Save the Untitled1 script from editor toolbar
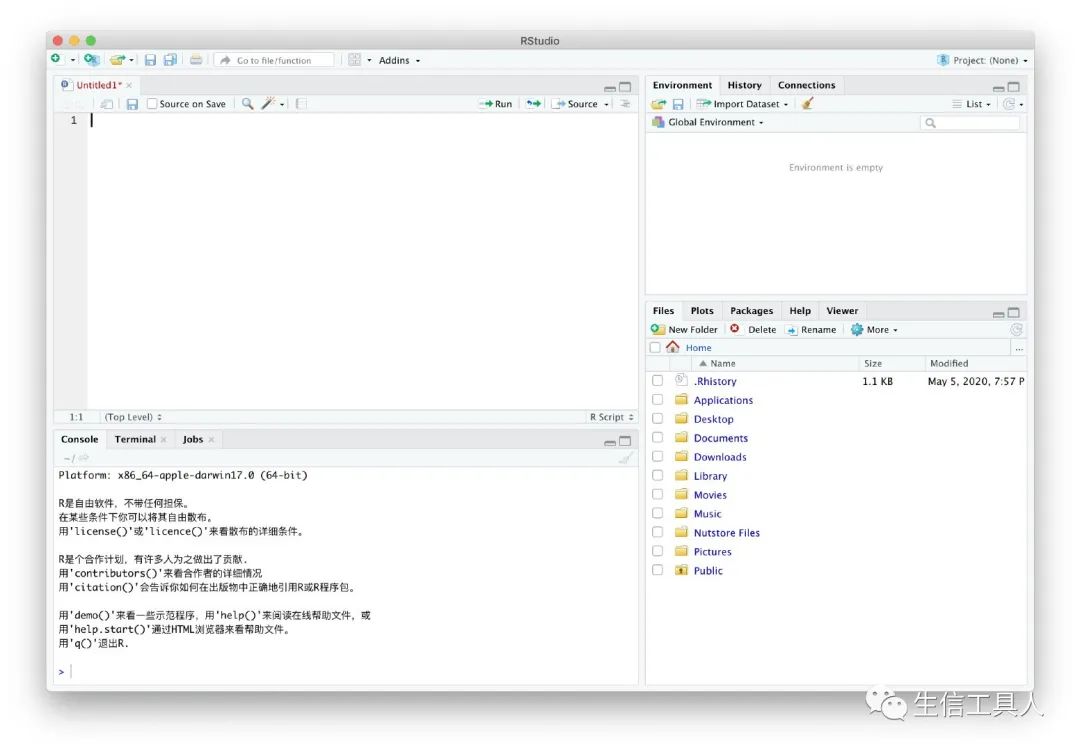 click(132, 104)
